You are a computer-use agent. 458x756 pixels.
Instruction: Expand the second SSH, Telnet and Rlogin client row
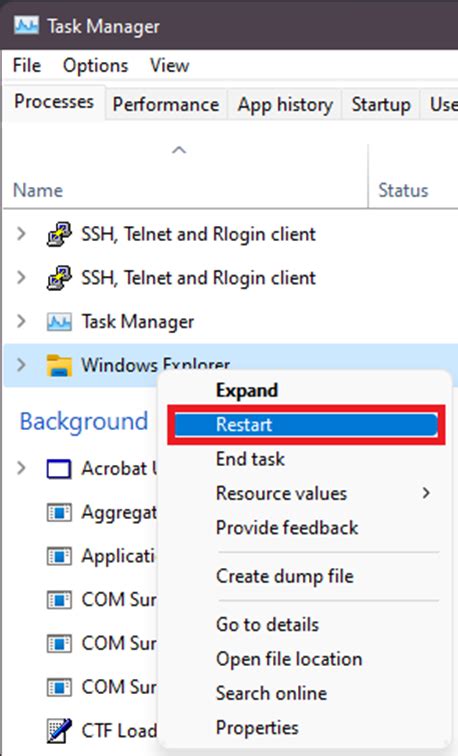pos(21,278)
